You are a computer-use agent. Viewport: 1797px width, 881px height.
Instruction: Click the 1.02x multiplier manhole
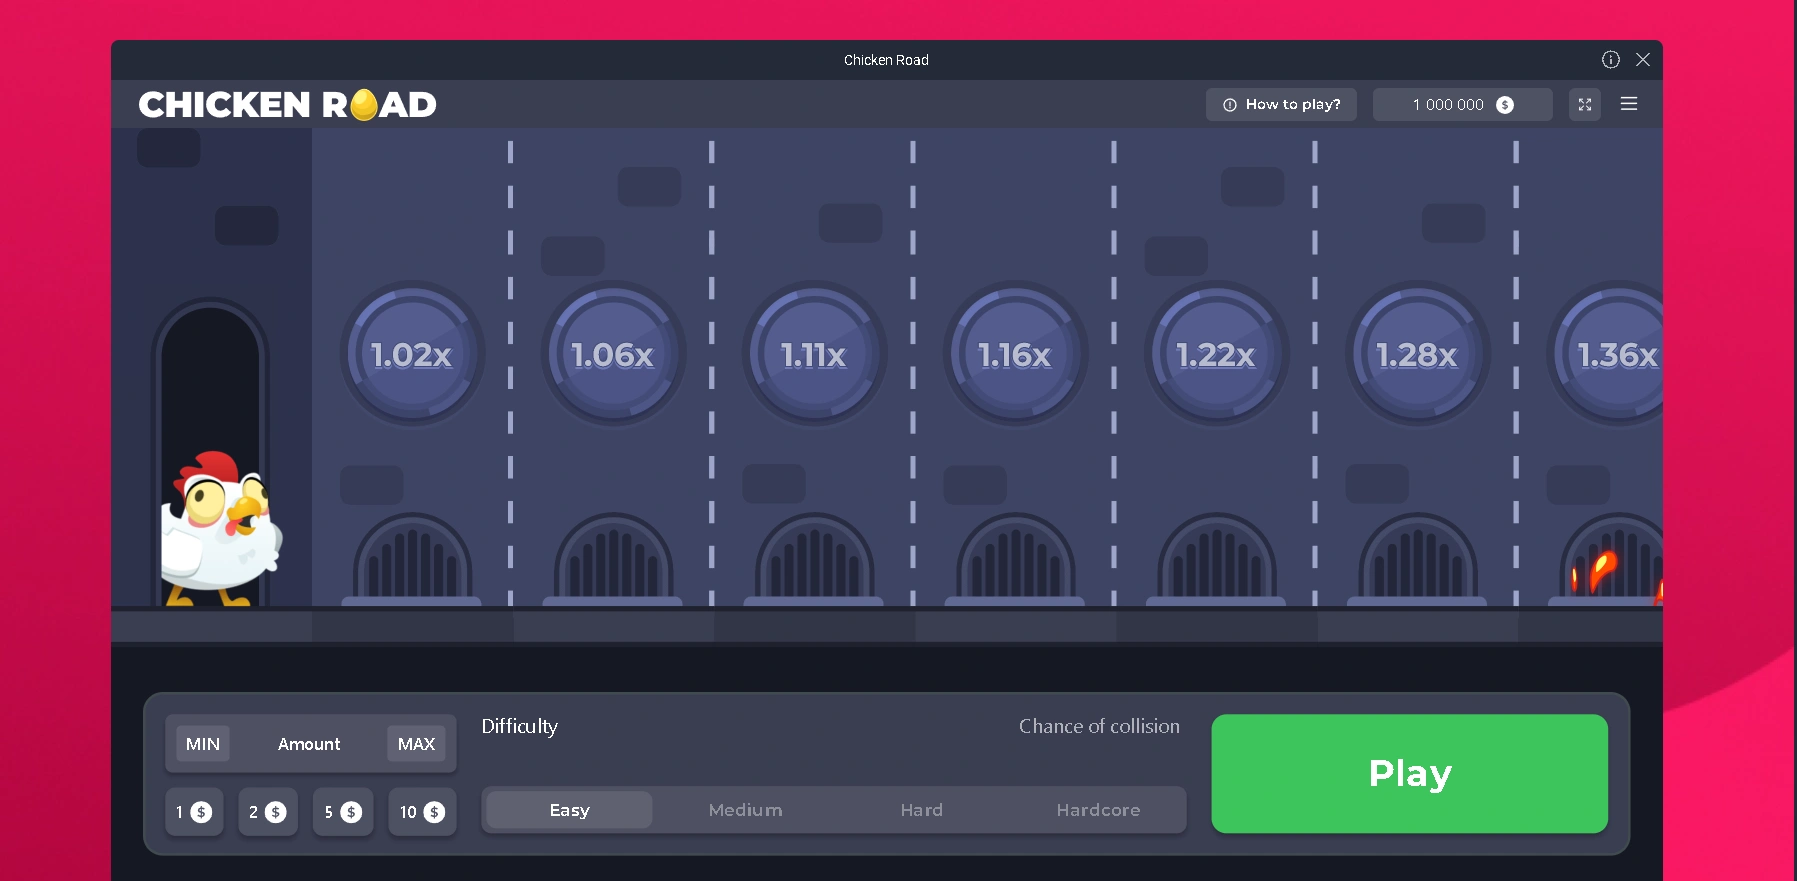point(411,354)
